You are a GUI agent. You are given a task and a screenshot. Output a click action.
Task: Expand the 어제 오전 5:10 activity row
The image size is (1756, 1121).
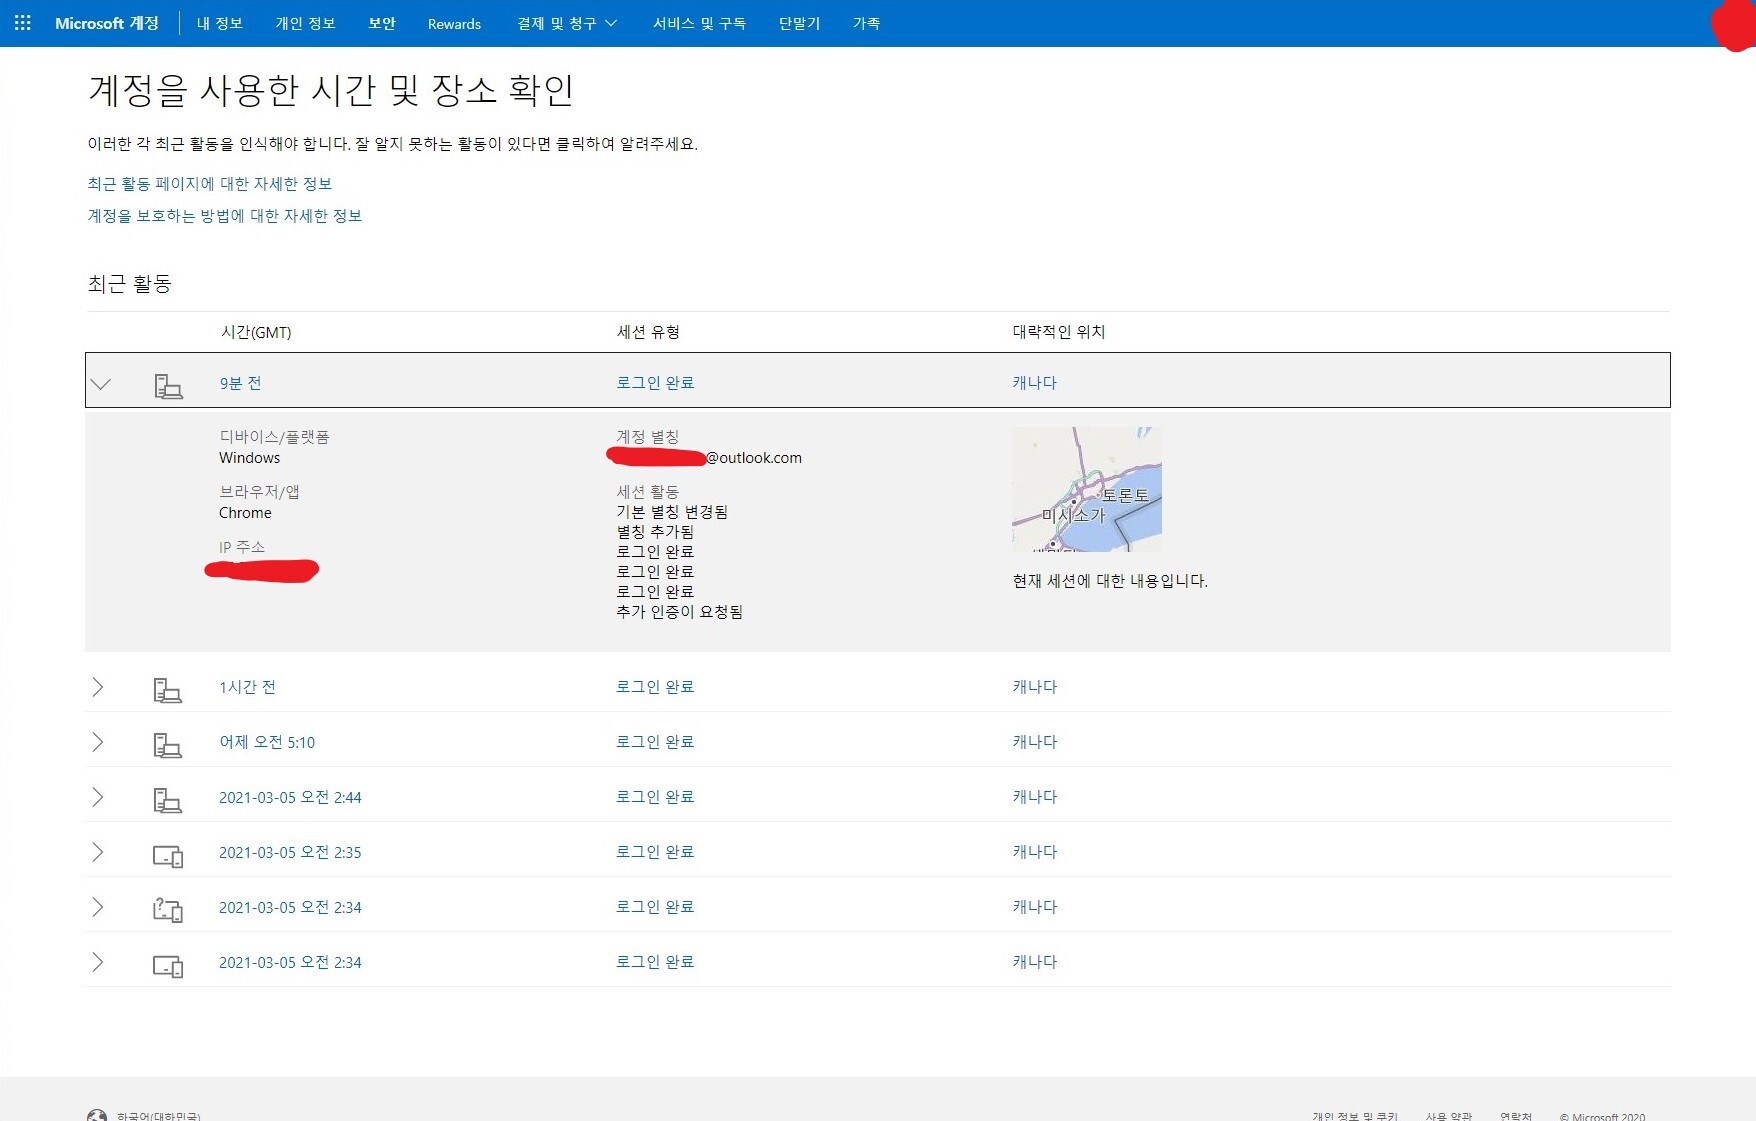(x=98, y=742)
